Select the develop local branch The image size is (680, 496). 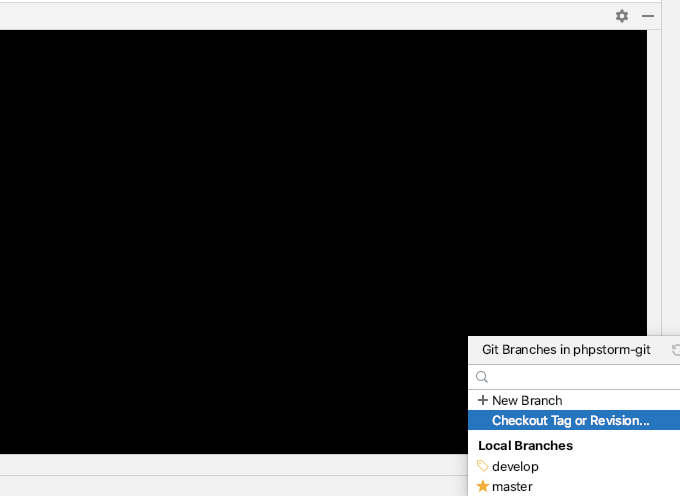pyautogui.click(x=574, y=467)
